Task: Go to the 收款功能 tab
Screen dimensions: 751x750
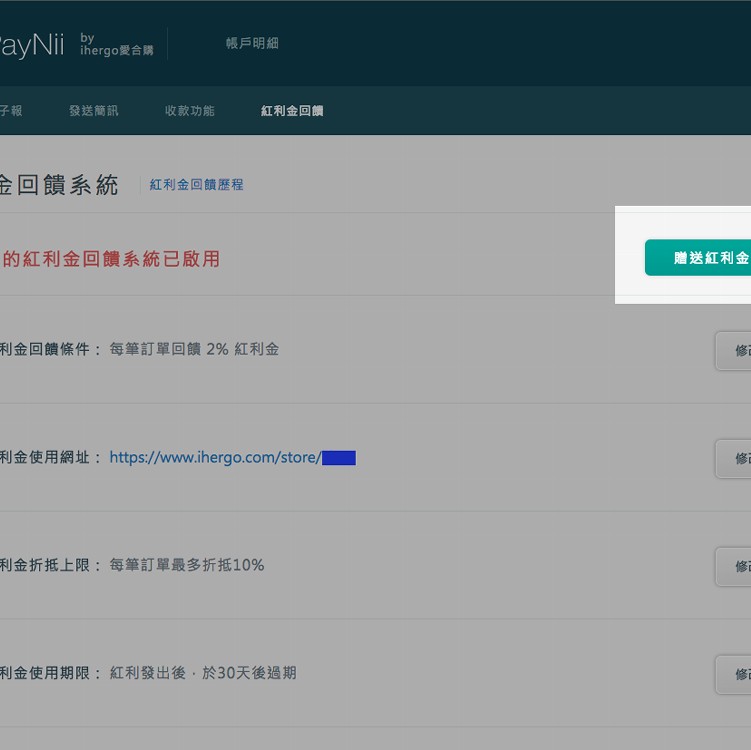Action: point(189,111)
